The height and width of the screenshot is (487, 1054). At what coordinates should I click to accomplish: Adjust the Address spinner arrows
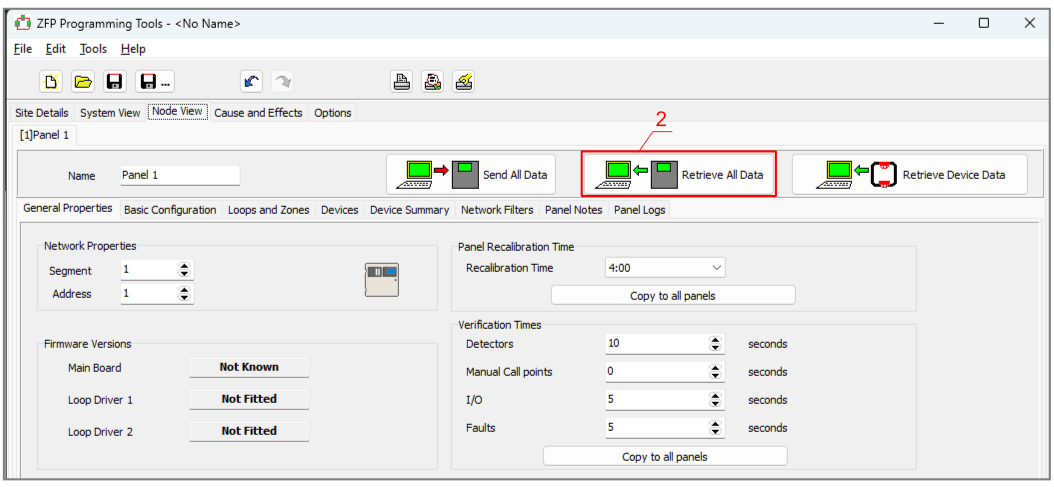(184, 294)
